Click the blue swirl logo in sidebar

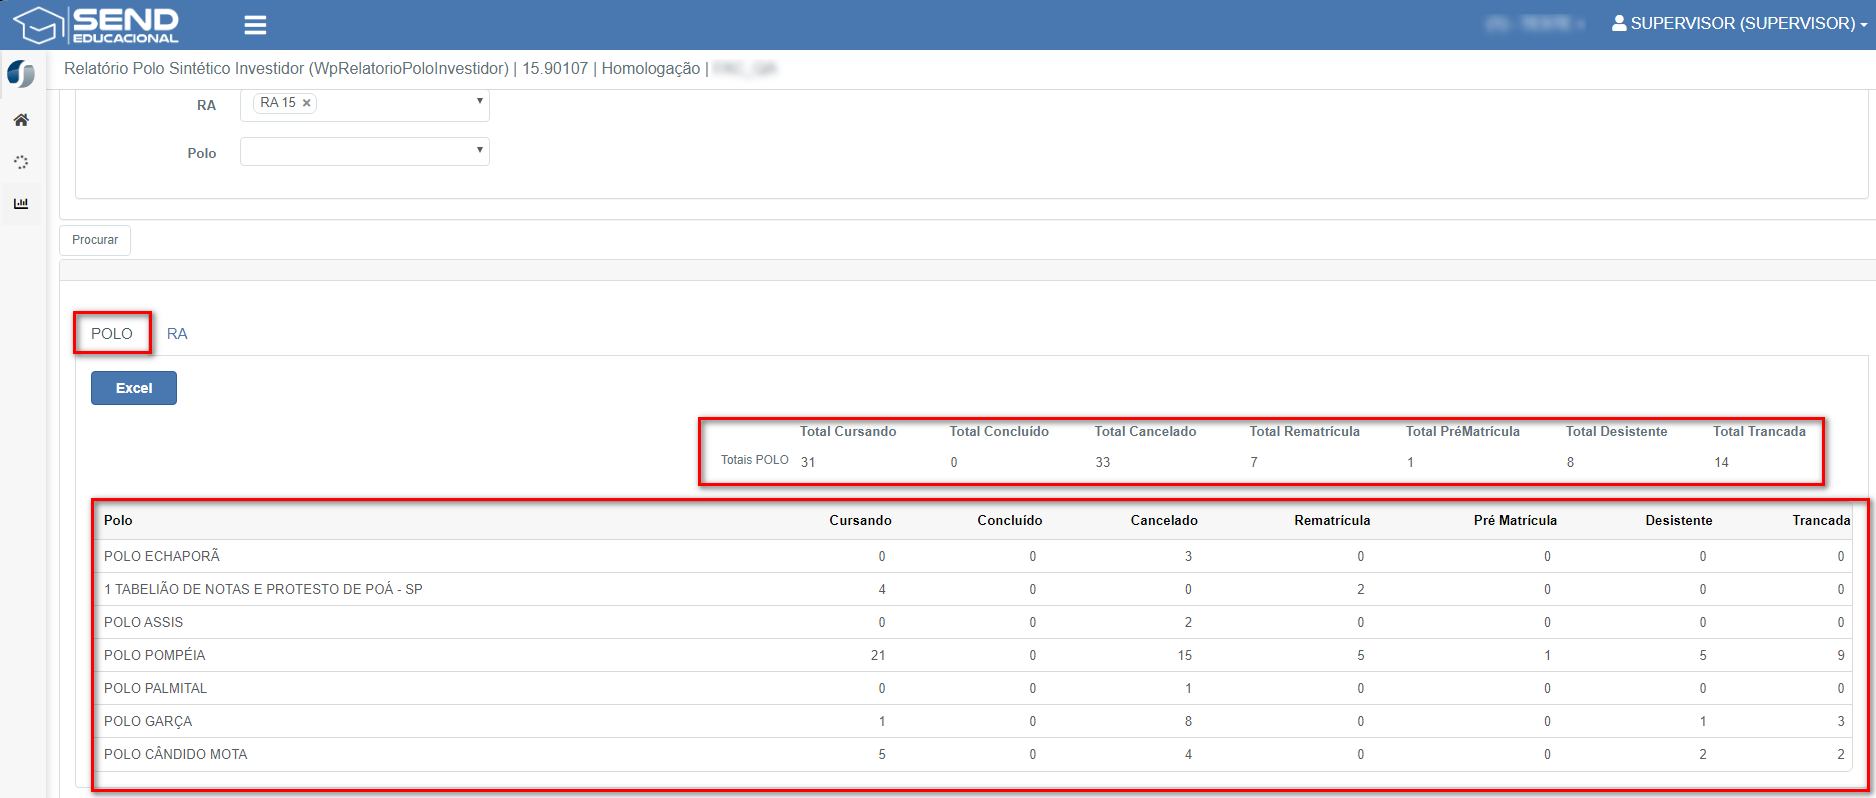[x=21, y=74]
